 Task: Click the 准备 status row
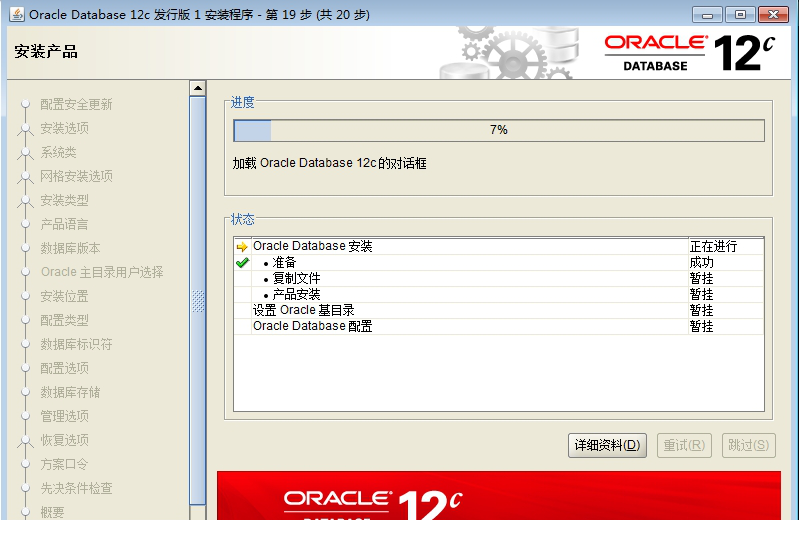point(498,263)
